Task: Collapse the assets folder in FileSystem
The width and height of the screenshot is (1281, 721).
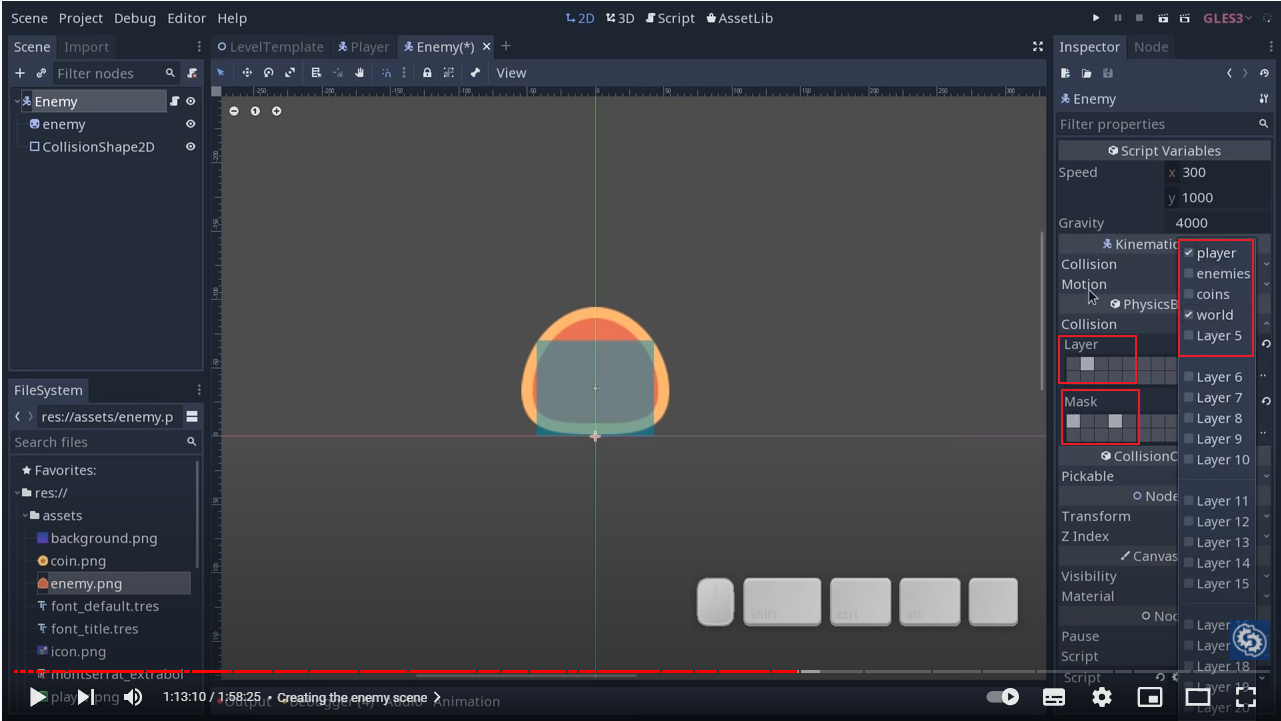Action: (26, 516)
